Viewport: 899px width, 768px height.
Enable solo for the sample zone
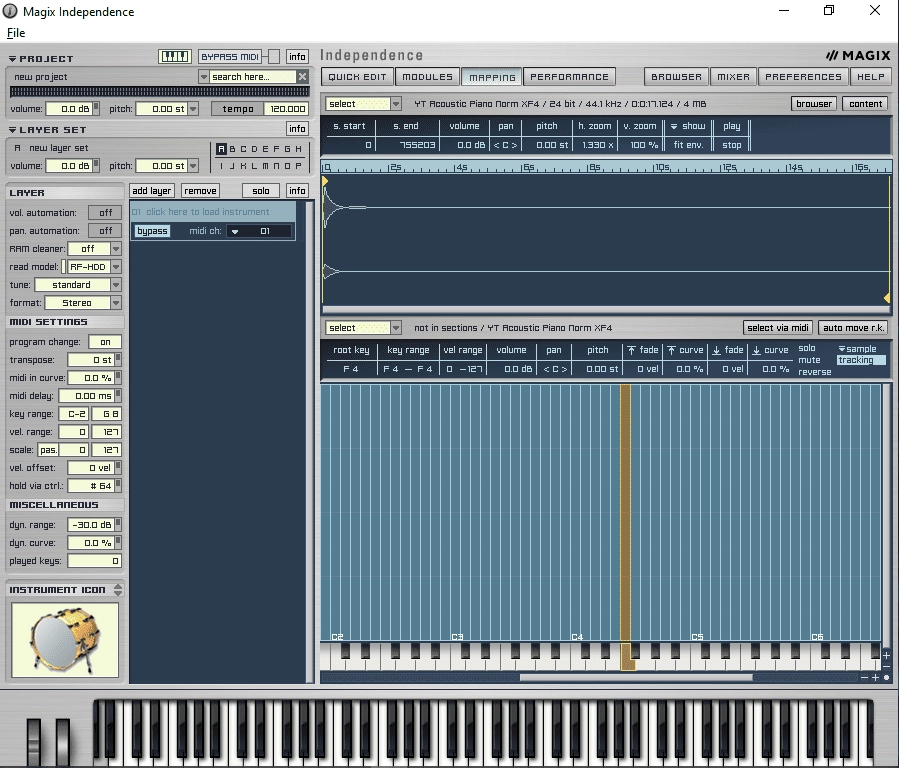[807, 348]
